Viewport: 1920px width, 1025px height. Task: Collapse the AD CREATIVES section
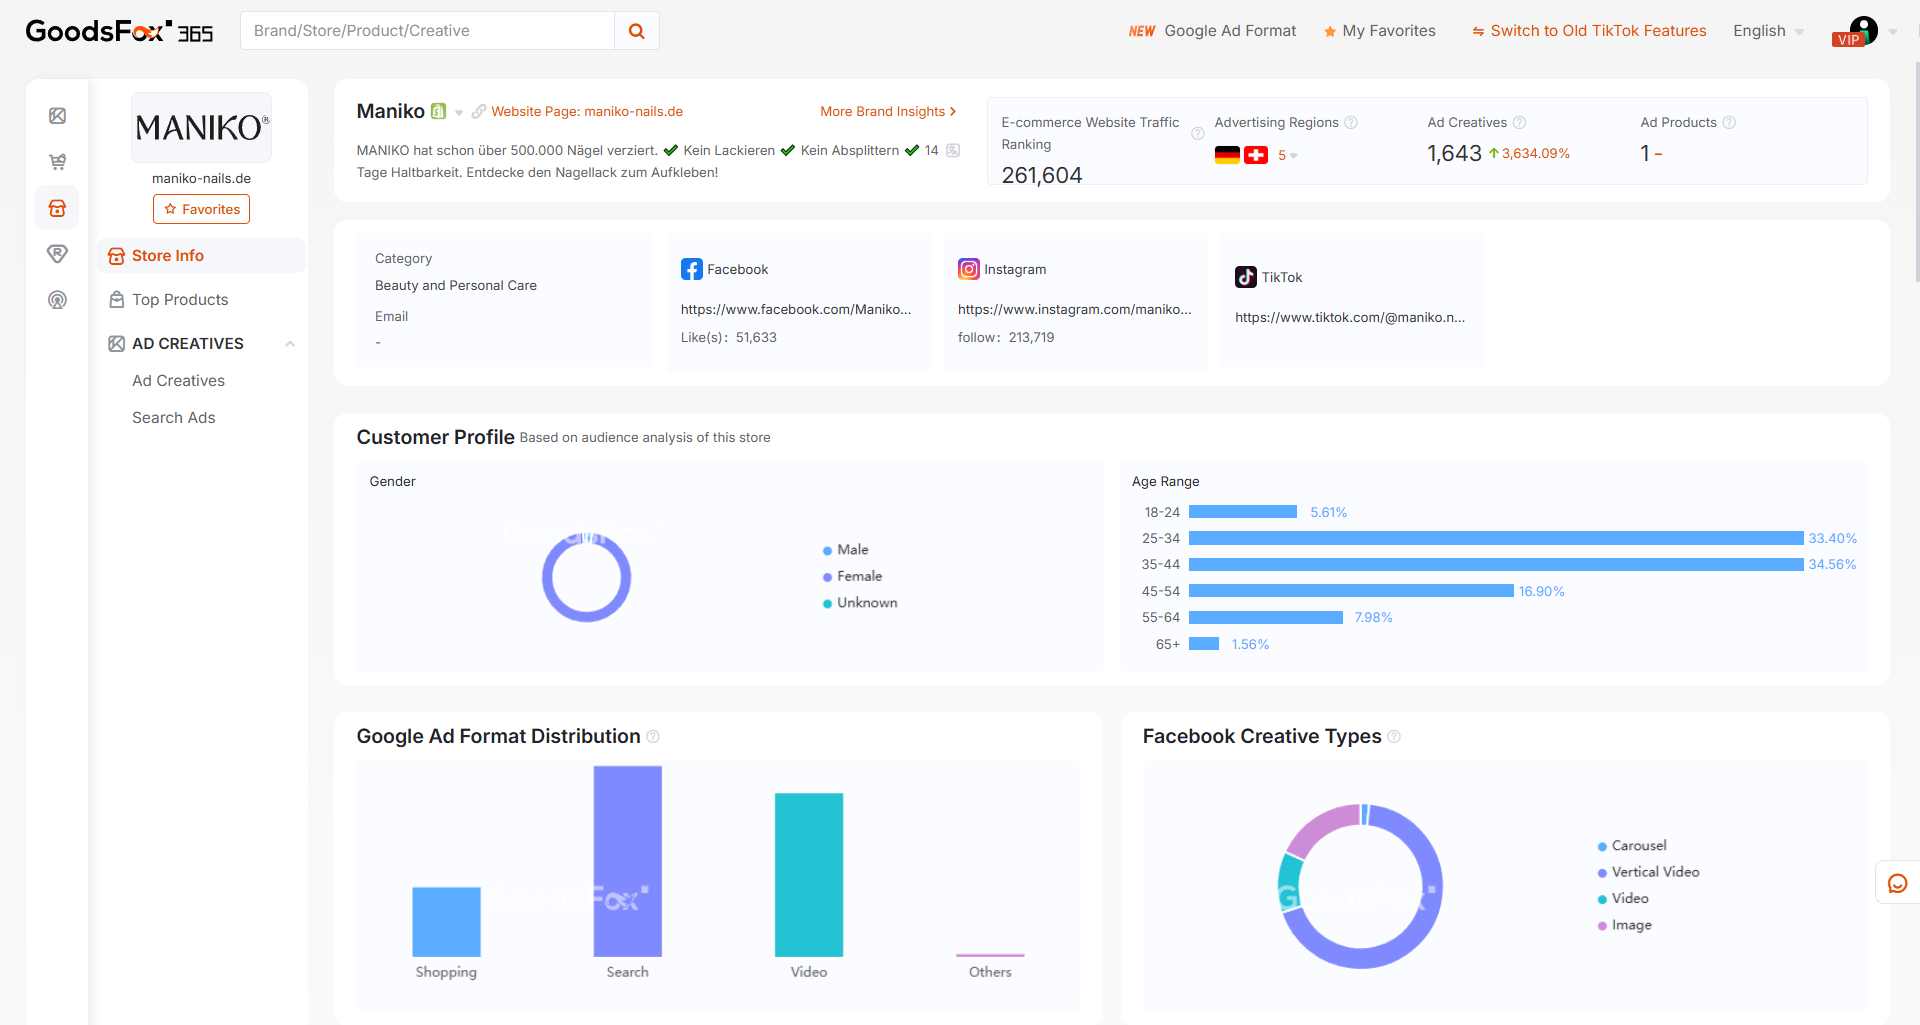(290, 344)
